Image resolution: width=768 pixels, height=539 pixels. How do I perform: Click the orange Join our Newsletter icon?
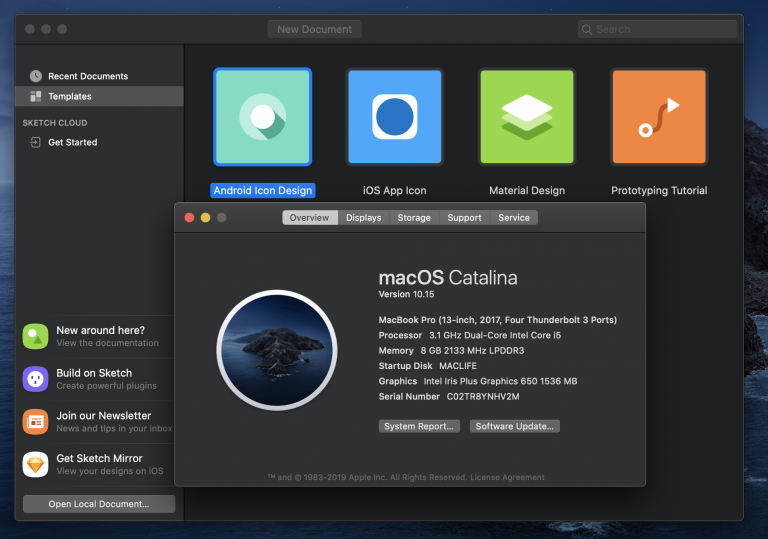tap(35, 421)
